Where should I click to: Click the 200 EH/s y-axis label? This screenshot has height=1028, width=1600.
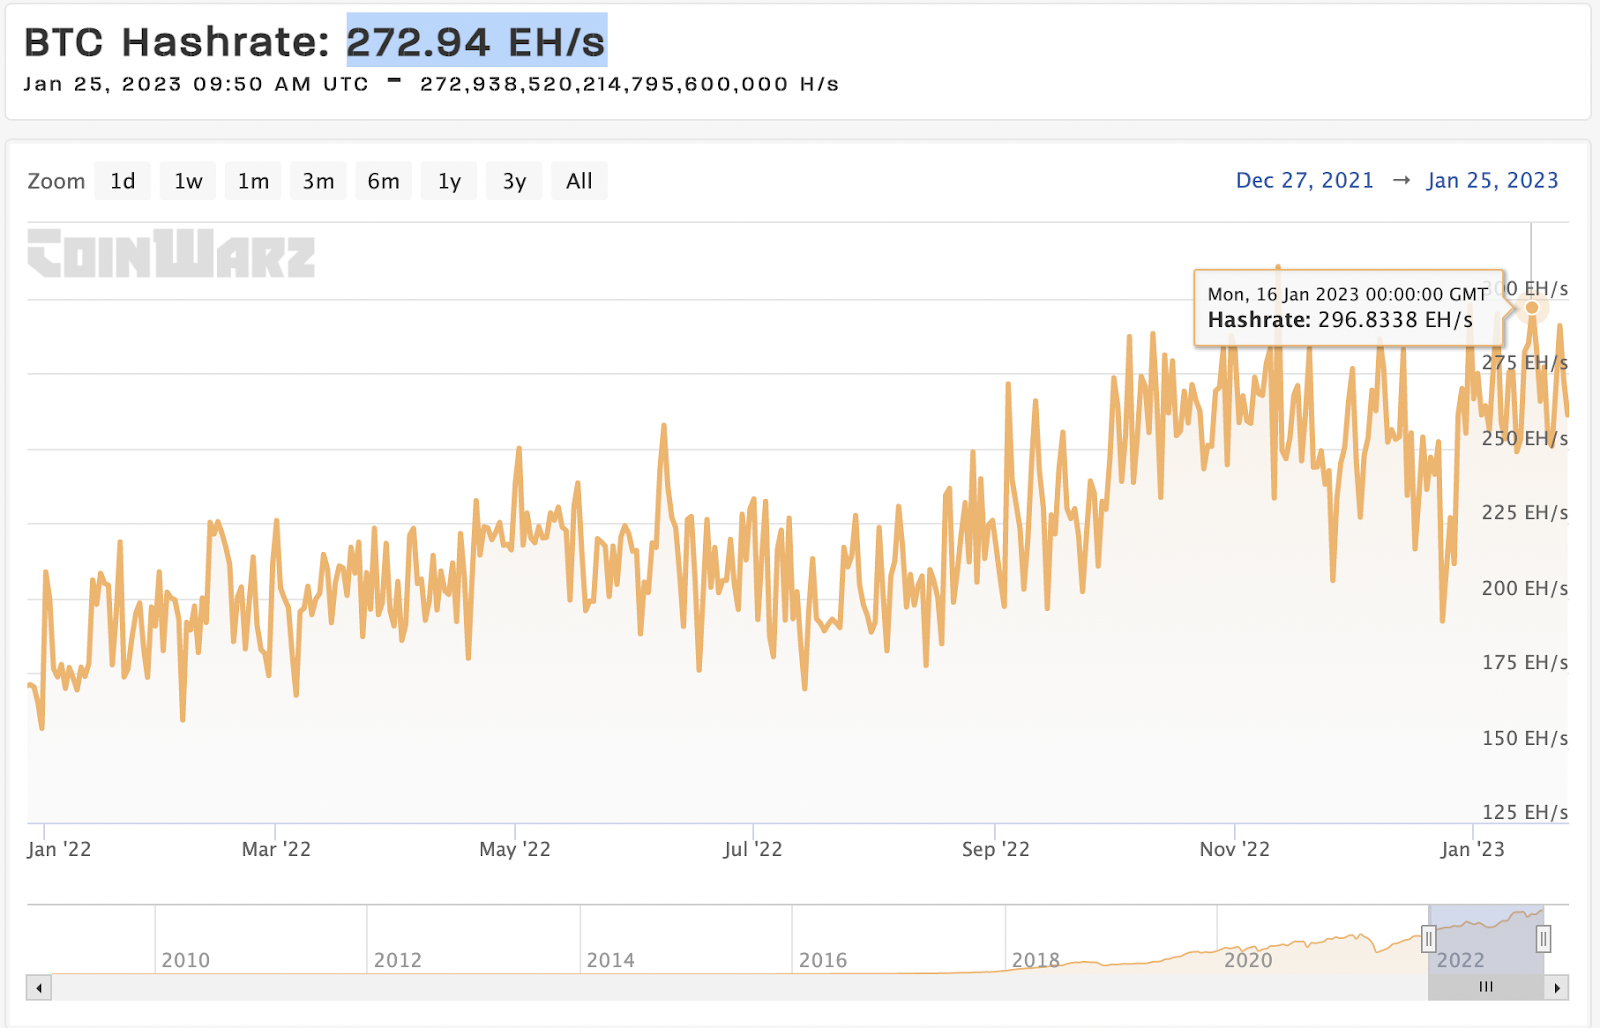click(x=1525, y=588)
